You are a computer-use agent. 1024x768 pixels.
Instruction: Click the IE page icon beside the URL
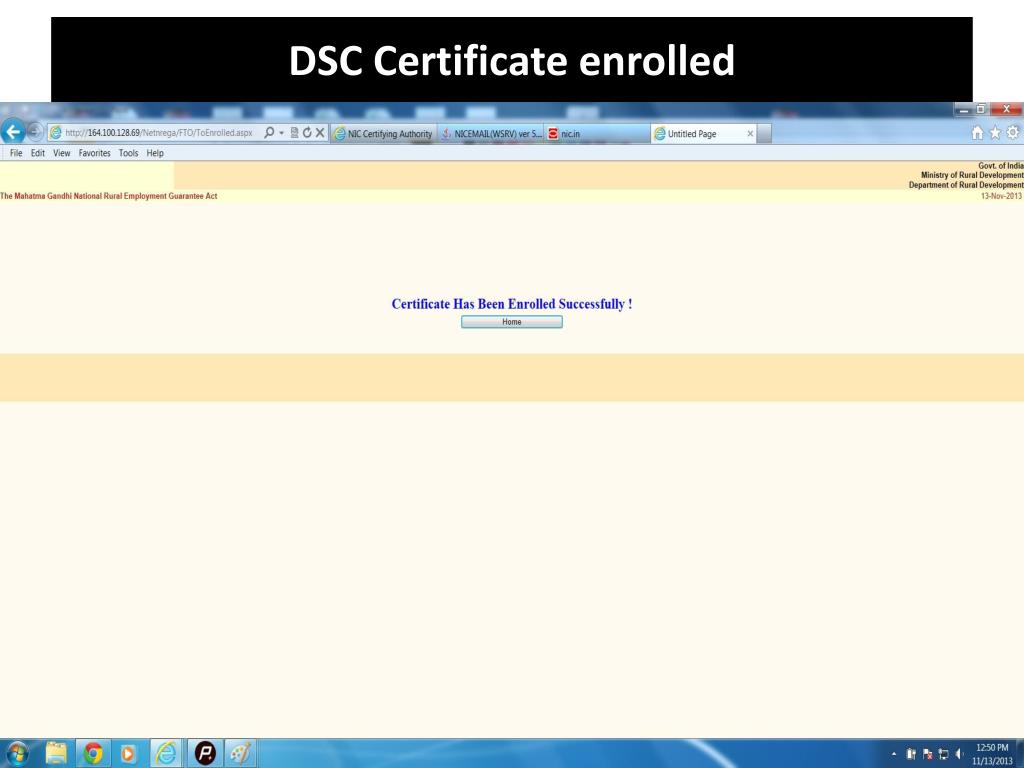click(x=56, y=133)
